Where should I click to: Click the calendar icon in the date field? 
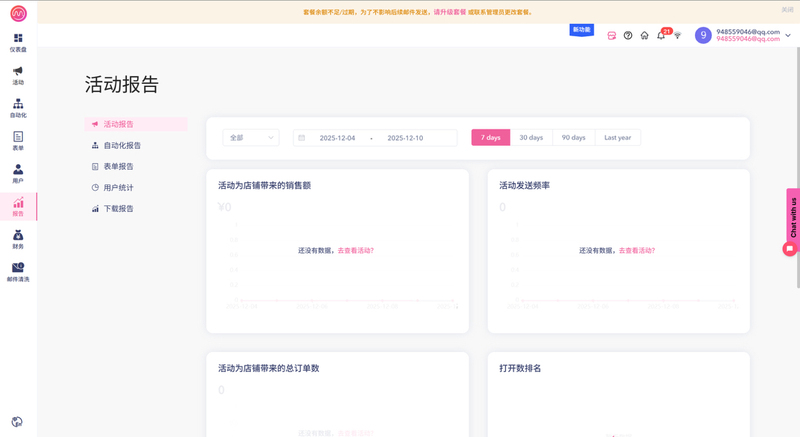click(x=302, y=138)
